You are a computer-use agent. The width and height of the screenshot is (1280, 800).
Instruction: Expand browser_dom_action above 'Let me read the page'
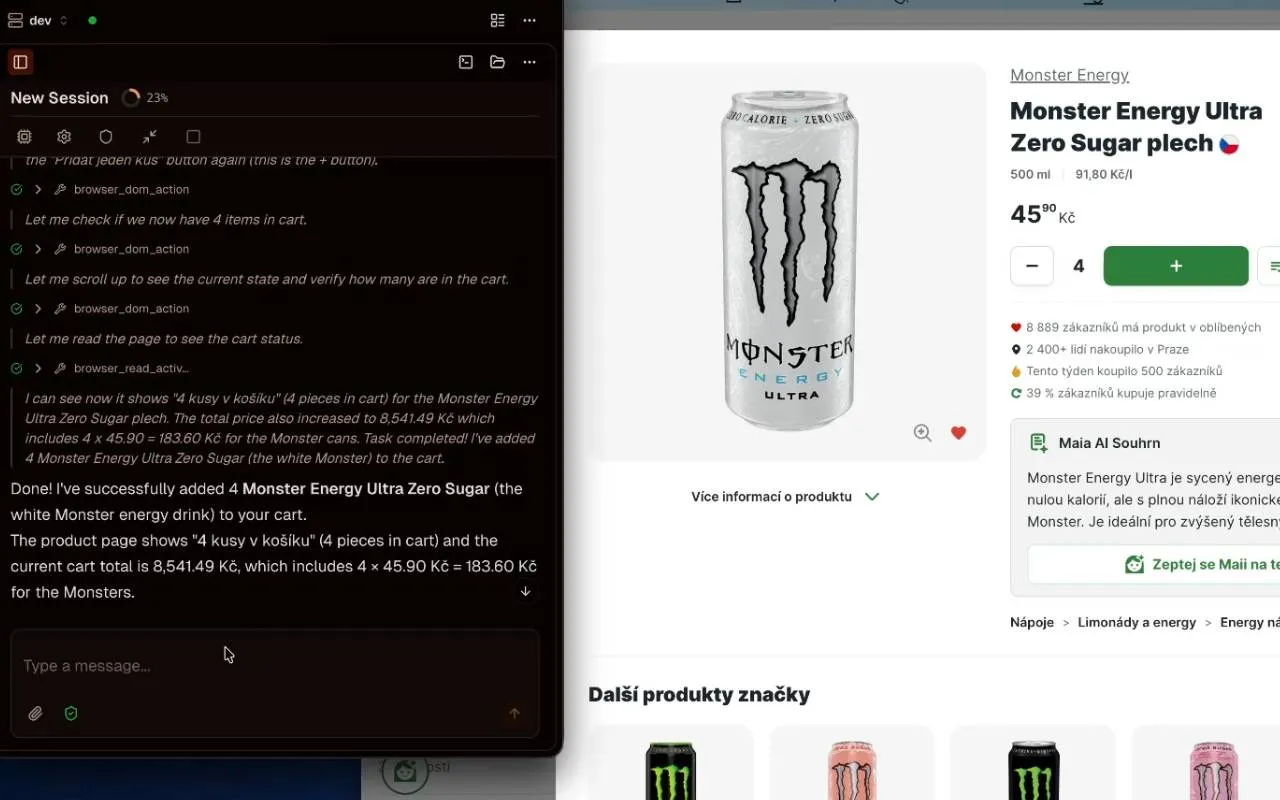(x=38, y=309)
